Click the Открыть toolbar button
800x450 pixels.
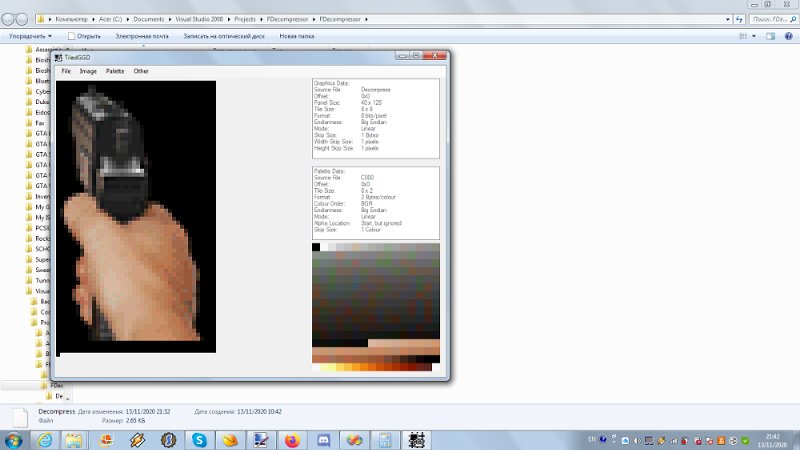coord(84,36)
